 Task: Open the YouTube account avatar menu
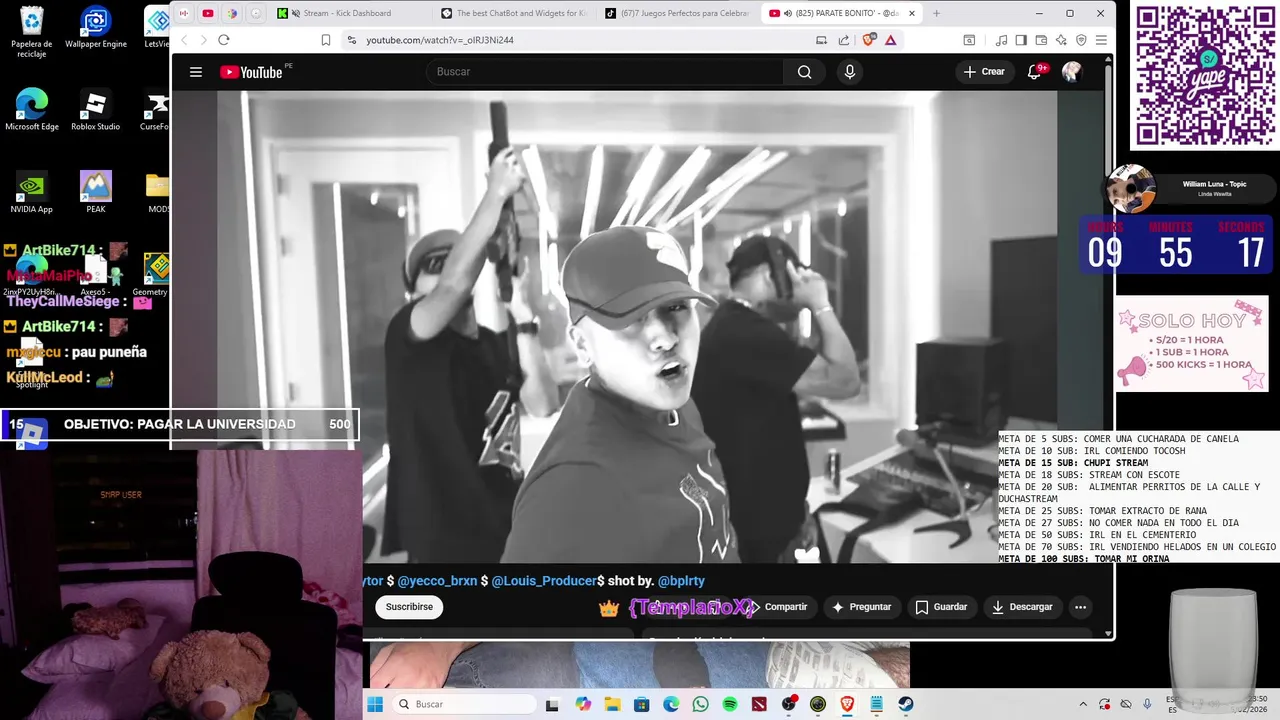tap(1072, 72)
